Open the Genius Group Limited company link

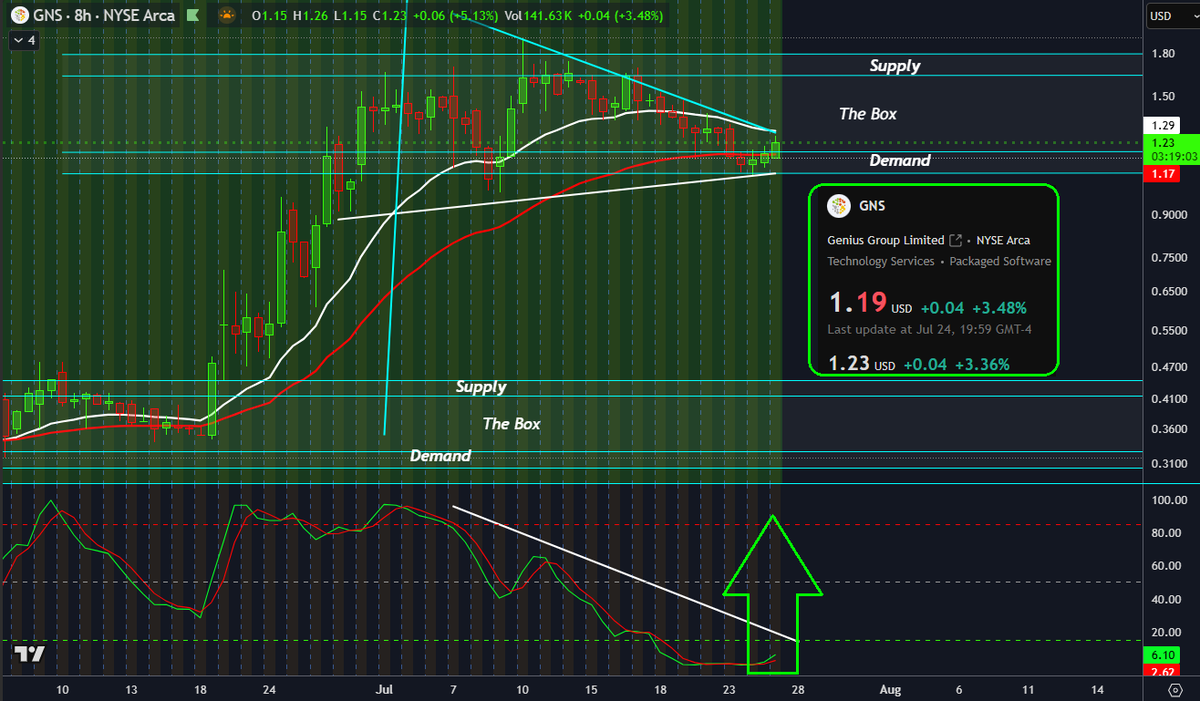coord(886,240)
